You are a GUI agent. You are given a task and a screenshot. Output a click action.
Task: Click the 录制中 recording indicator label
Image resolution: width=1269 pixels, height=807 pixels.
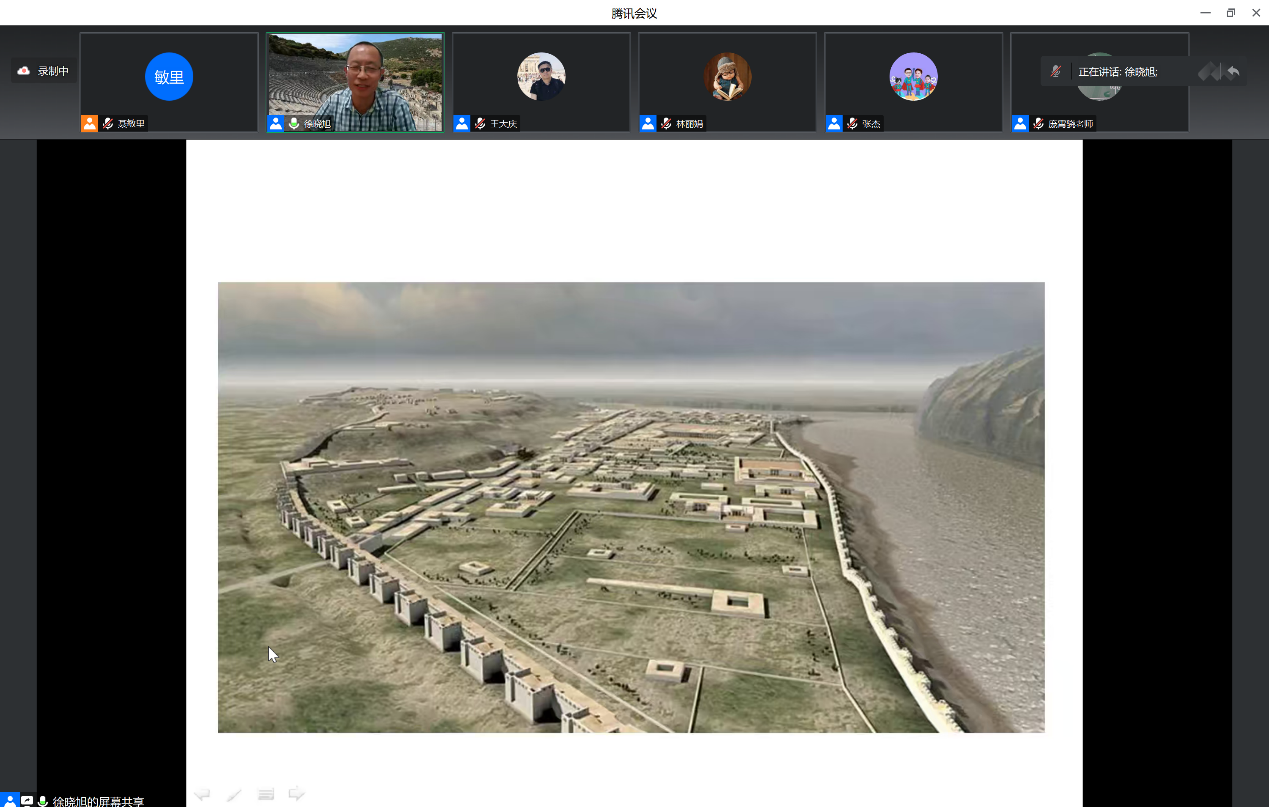click(x=53, y=71)
